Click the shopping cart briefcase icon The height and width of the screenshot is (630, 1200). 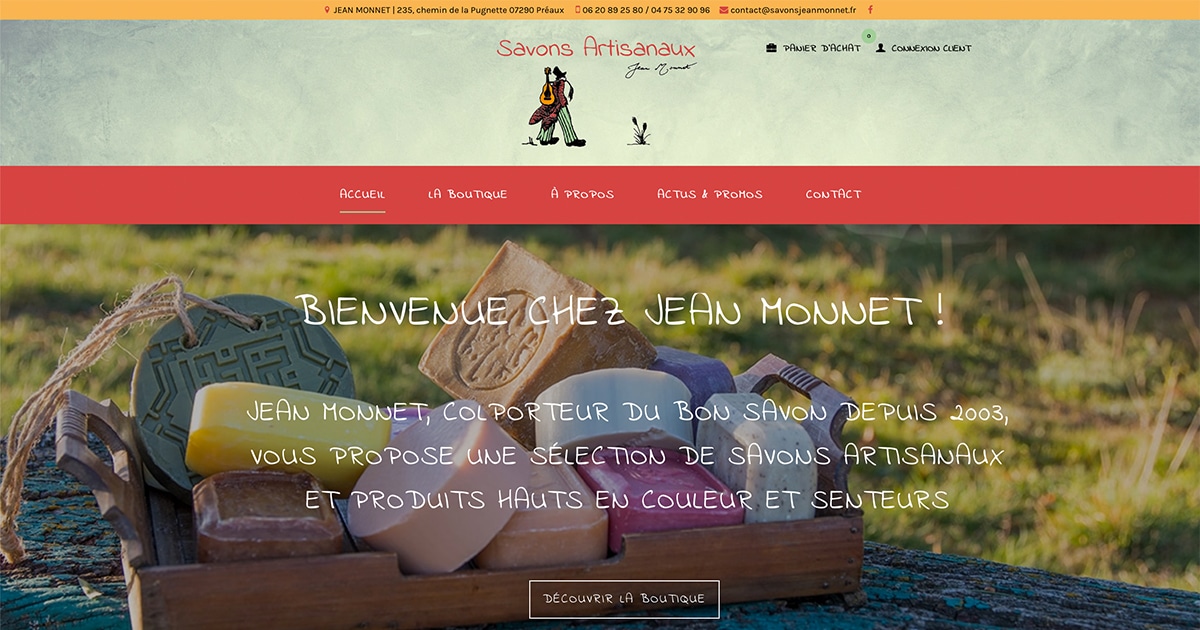click(771, 48)
